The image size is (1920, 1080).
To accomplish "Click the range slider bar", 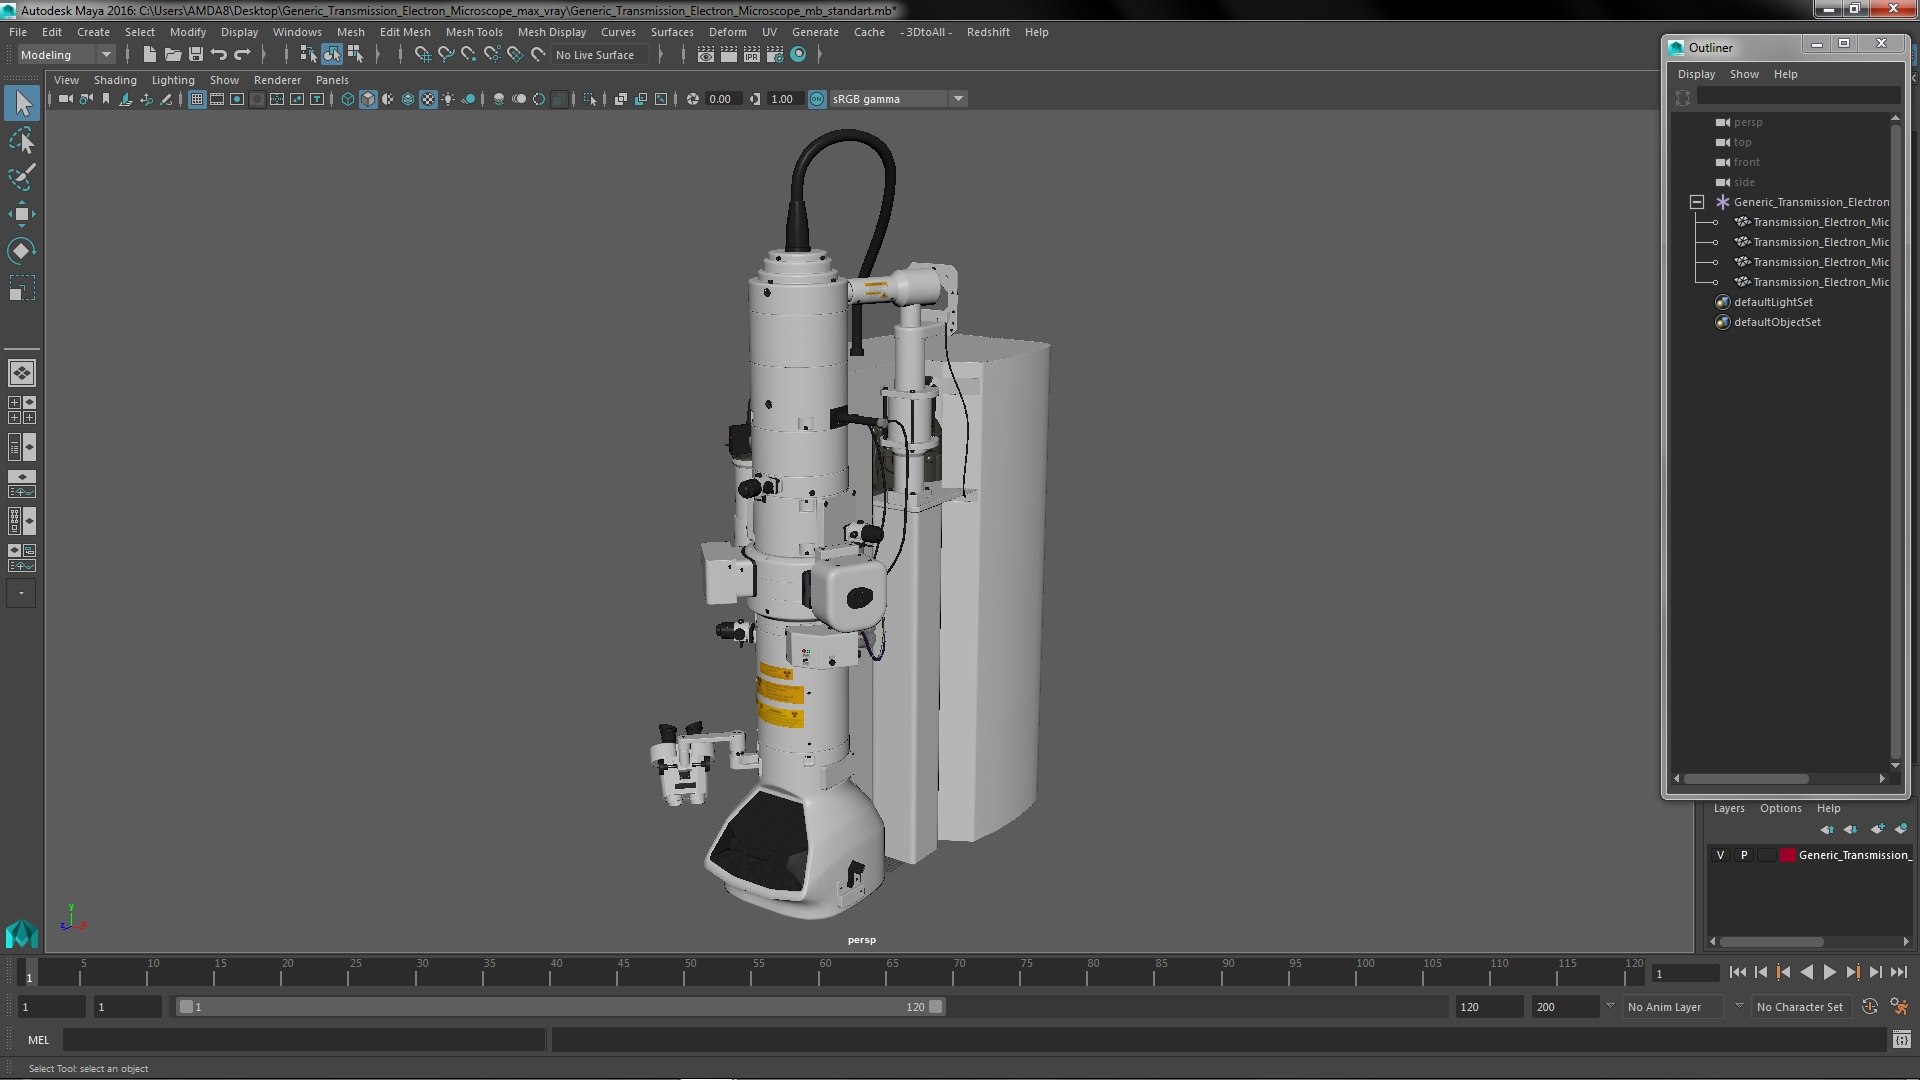I will [560, 1007].
